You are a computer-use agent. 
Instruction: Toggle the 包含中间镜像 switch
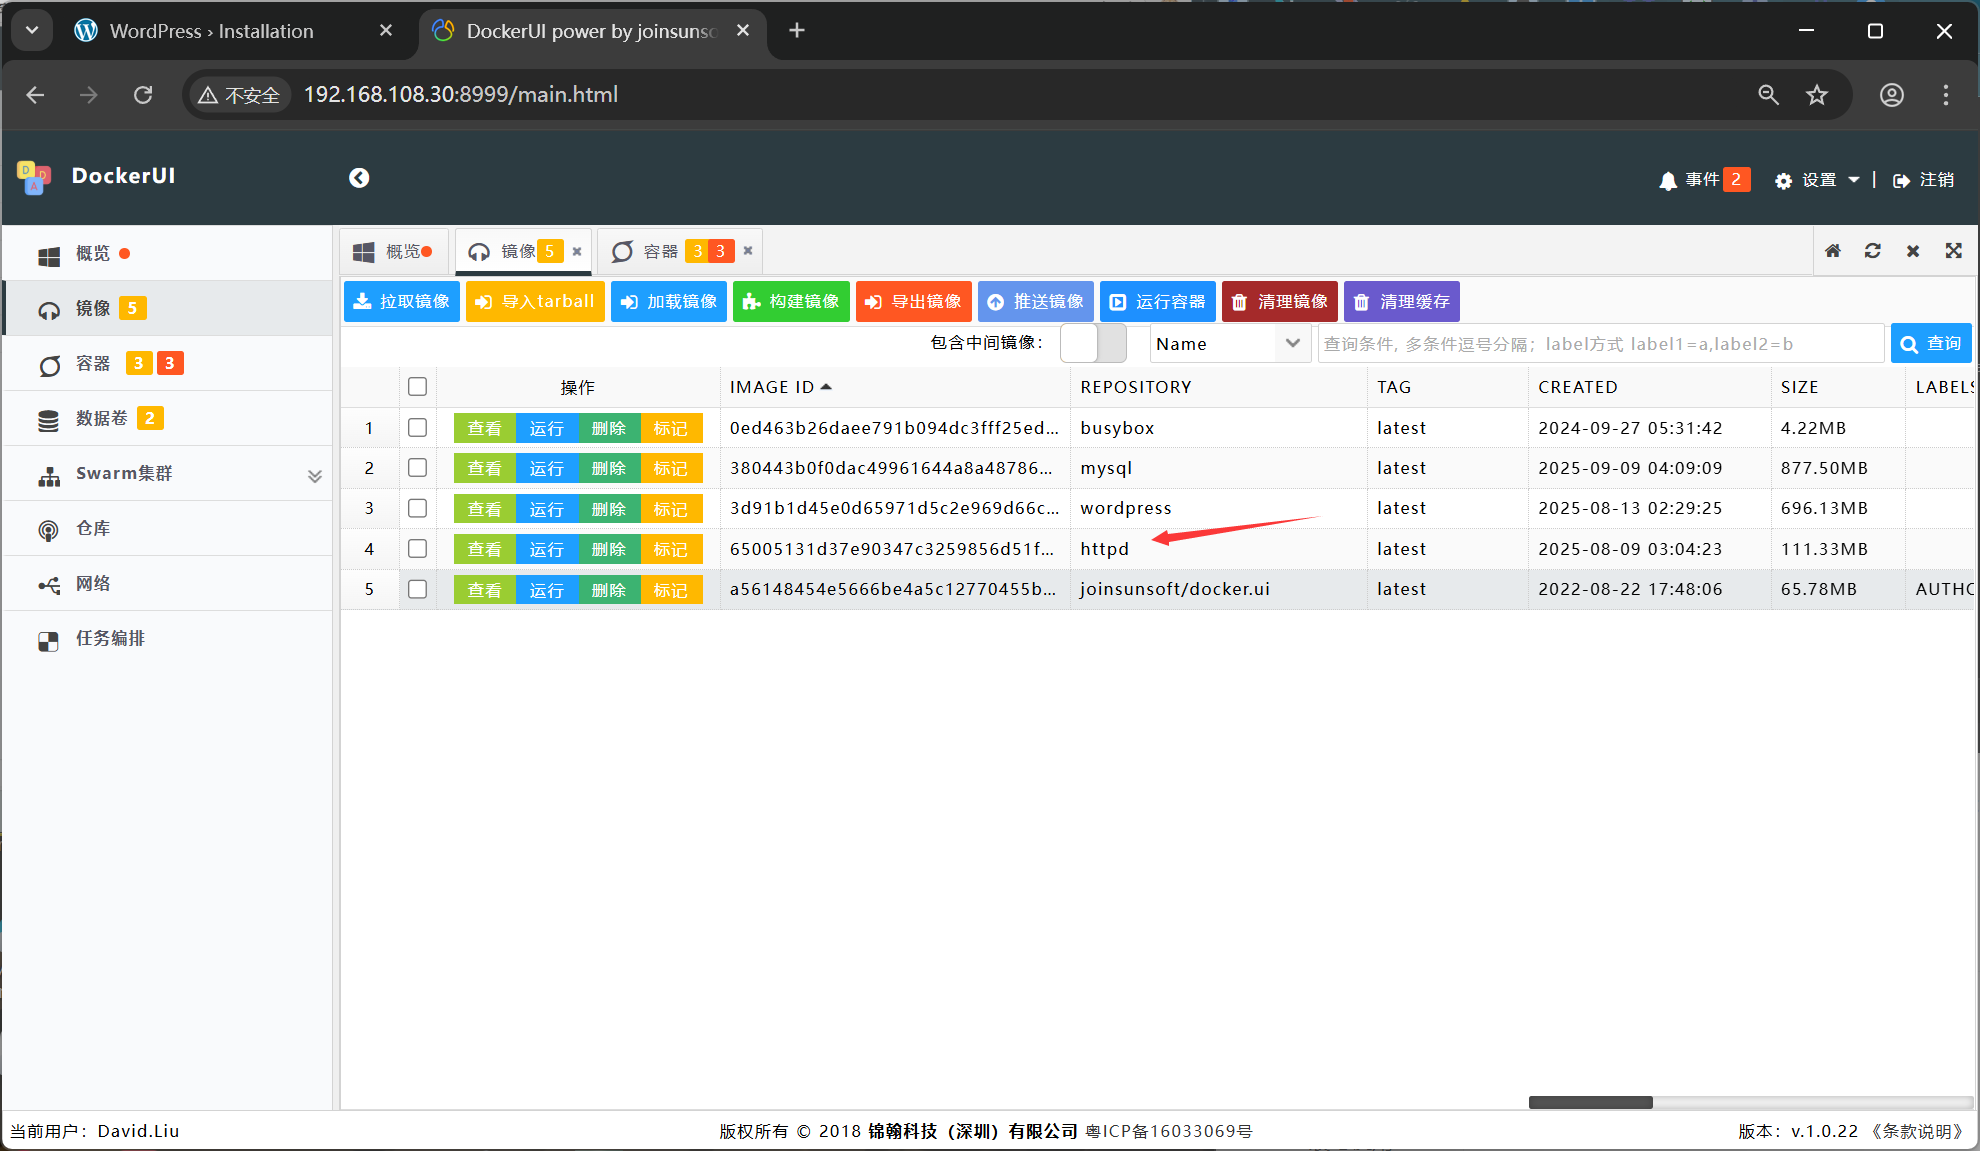click(x=1093, y=343)
